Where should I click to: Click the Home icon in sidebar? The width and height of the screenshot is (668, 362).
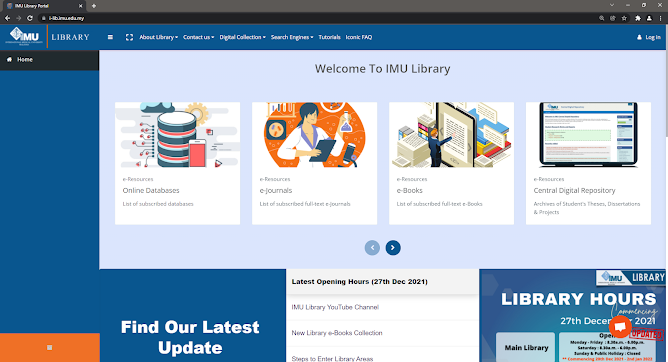pos(9,59)
